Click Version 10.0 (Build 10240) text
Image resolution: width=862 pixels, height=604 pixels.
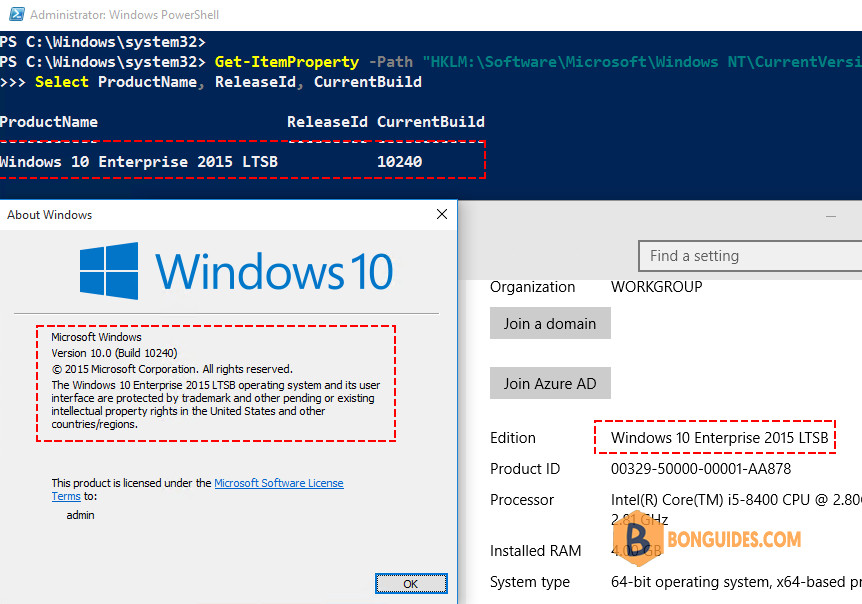click(x=114, y=353)
